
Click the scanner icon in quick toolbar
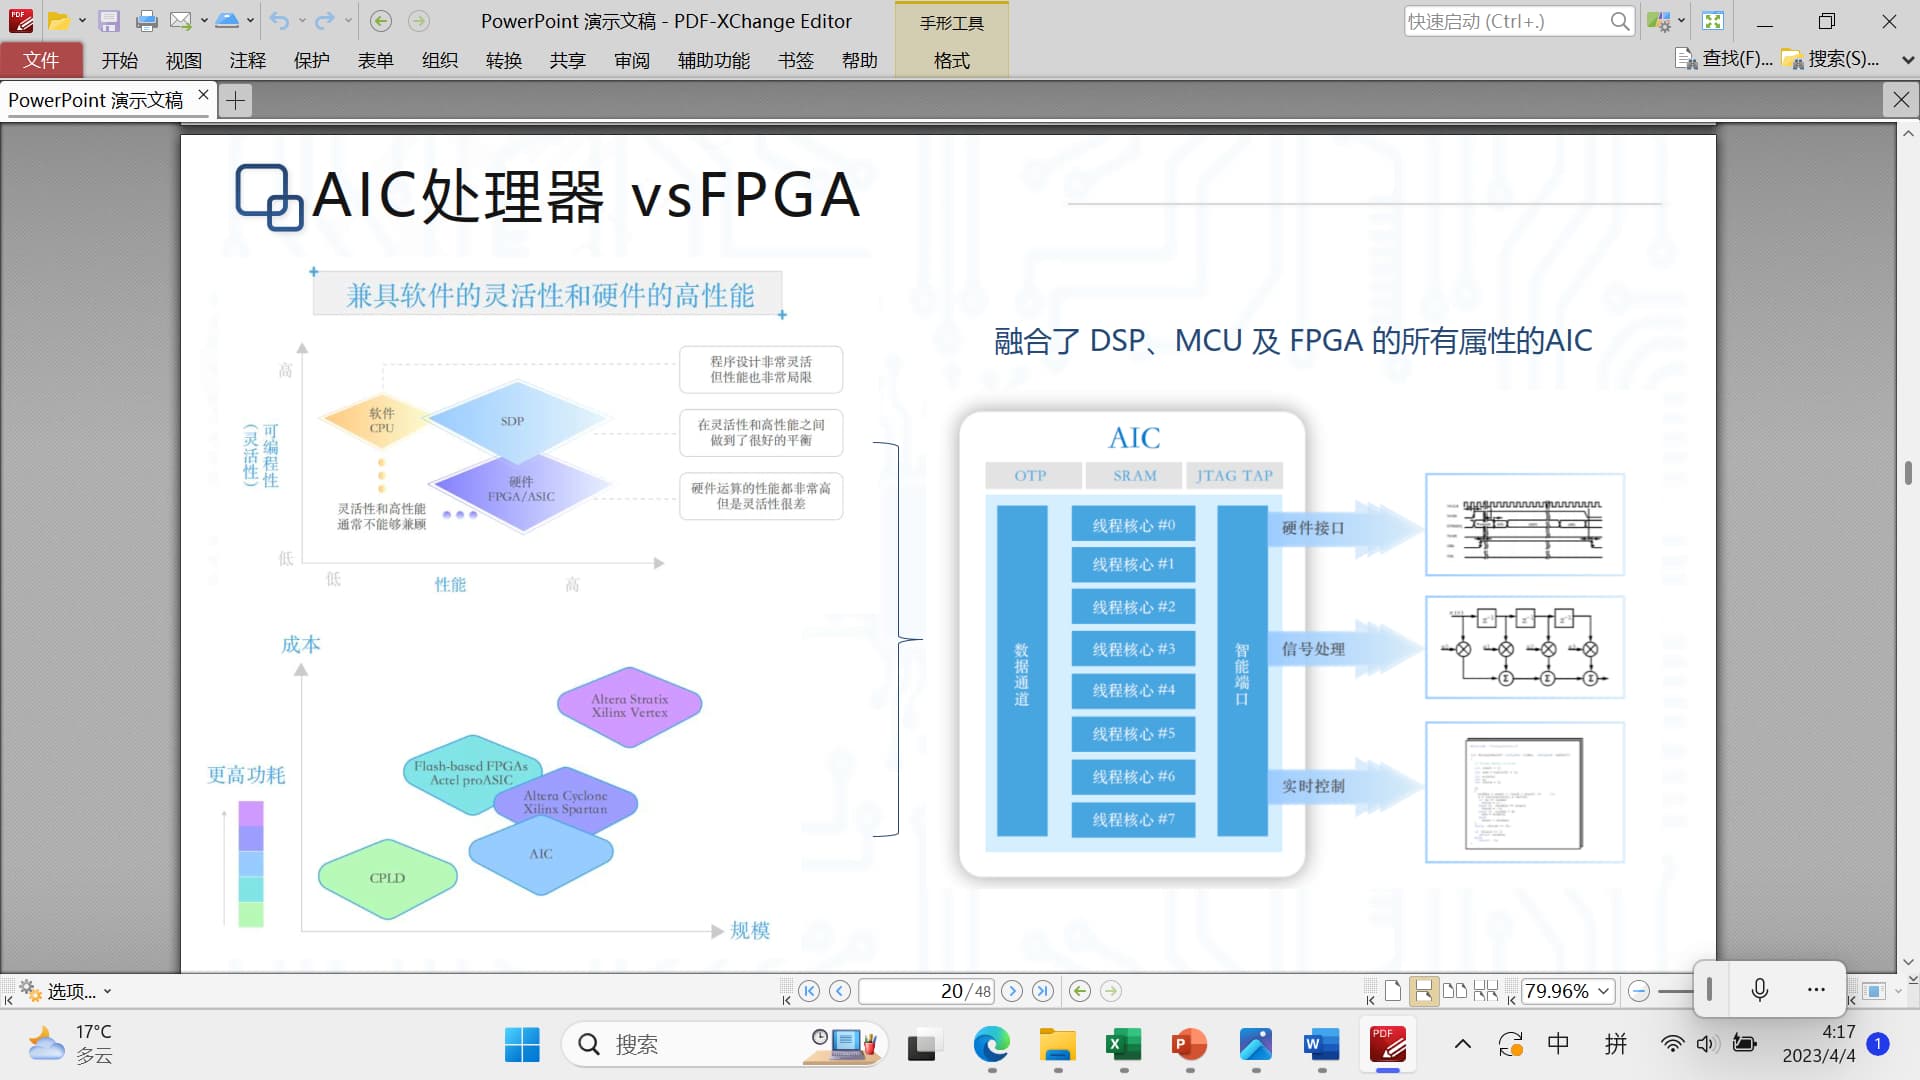point(227,21)
